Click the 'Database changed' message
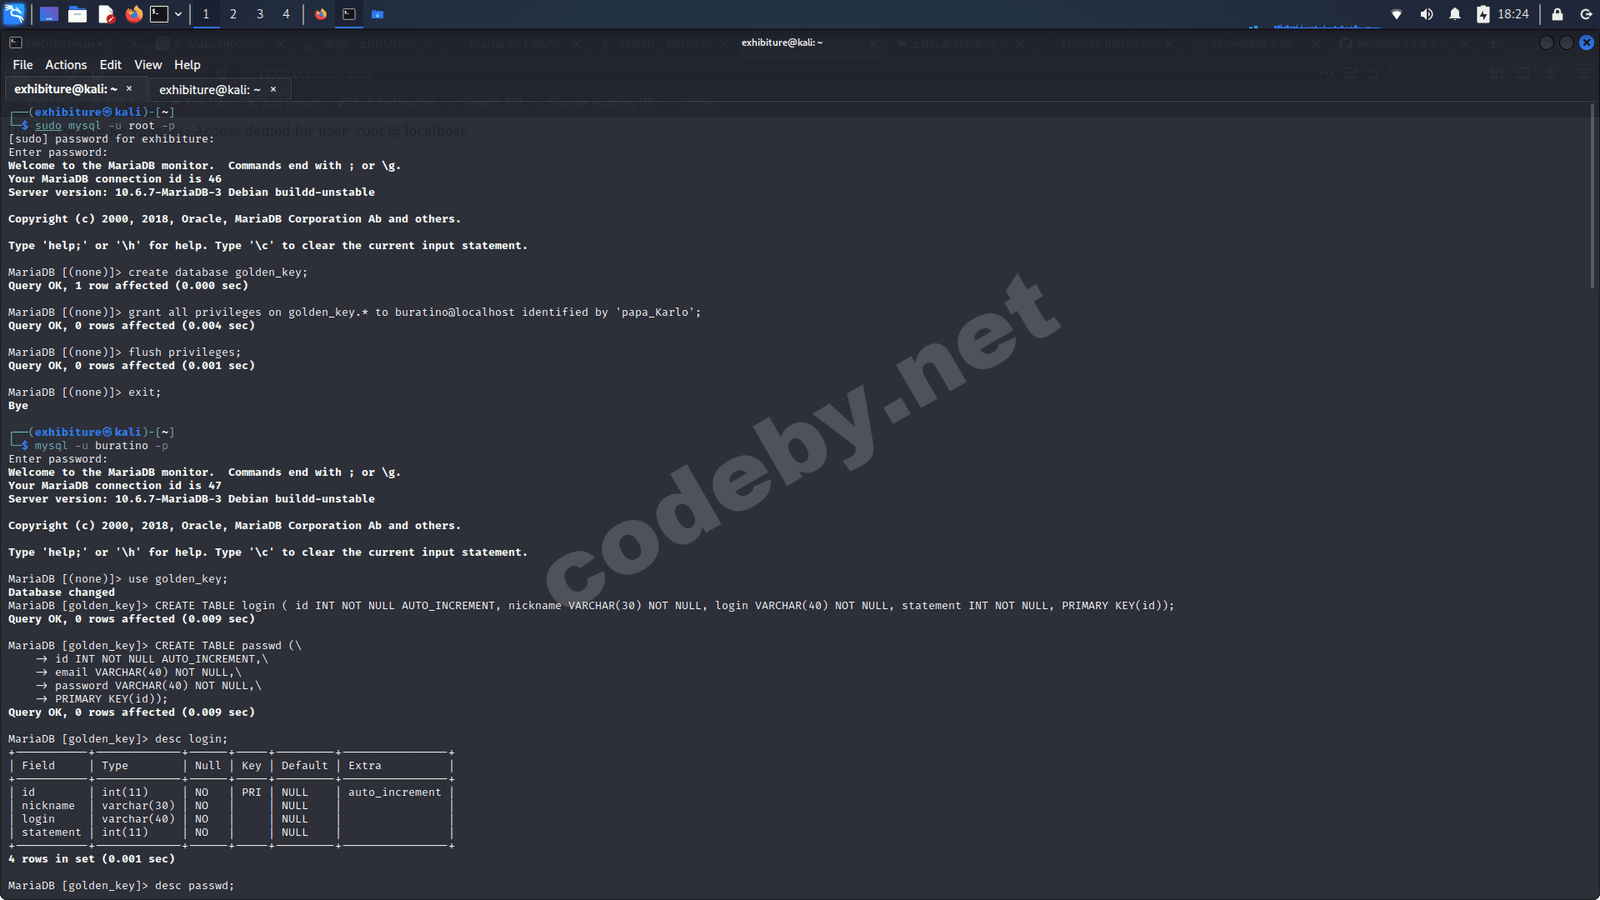This screenshot has height=900, width=1600. coord(61,592)
